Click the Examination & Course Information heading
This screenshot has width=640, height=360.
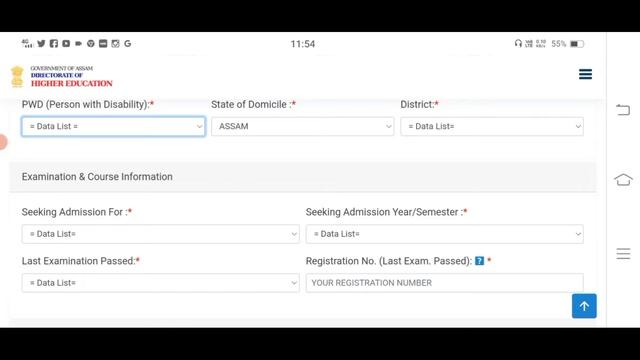(x=97, y=177)
